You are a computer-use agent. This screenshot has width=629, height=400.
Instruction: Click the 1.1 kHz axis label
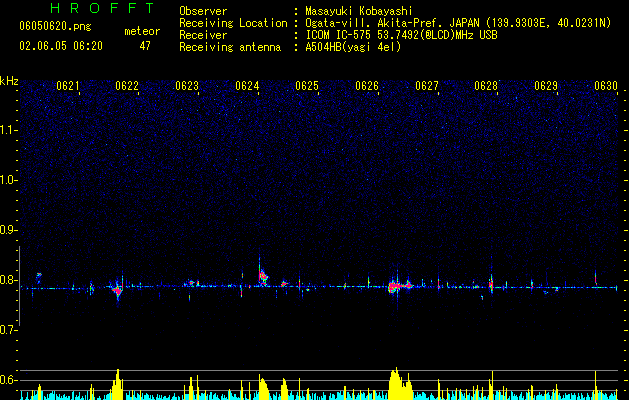pyautogui.click(x=8, y=130)
